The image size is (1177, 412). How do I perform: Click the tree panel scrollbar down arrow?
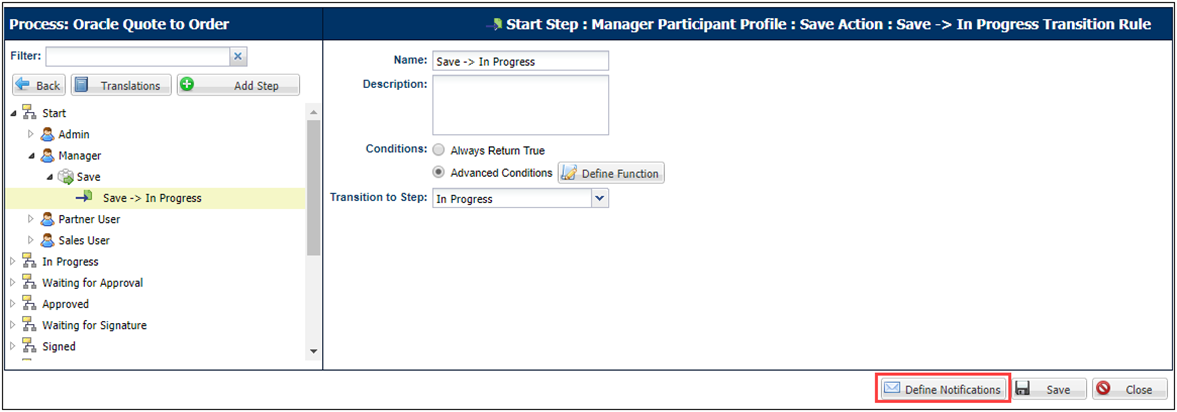(314, 351)
